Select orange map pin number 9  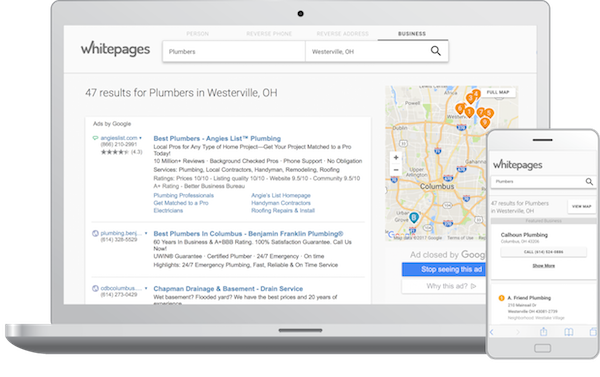coord(485,123)
